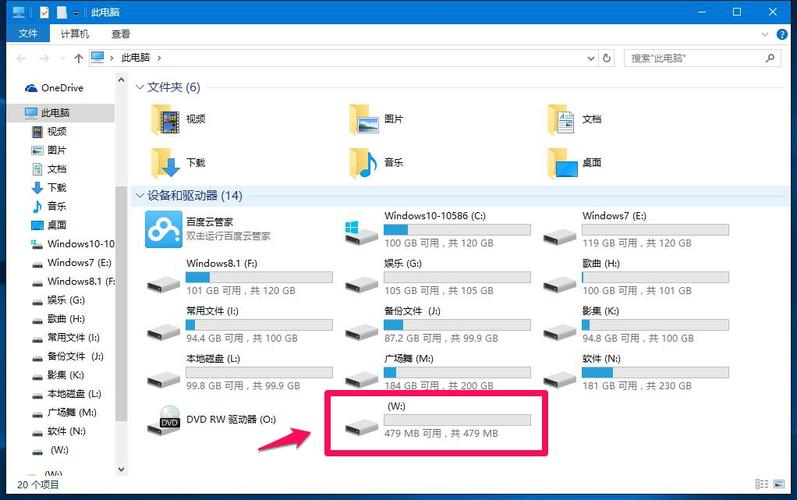The height and width of the screenshot is (500, 797).
Task: Open the address bar history dropdown
Action: click(591, 58)
